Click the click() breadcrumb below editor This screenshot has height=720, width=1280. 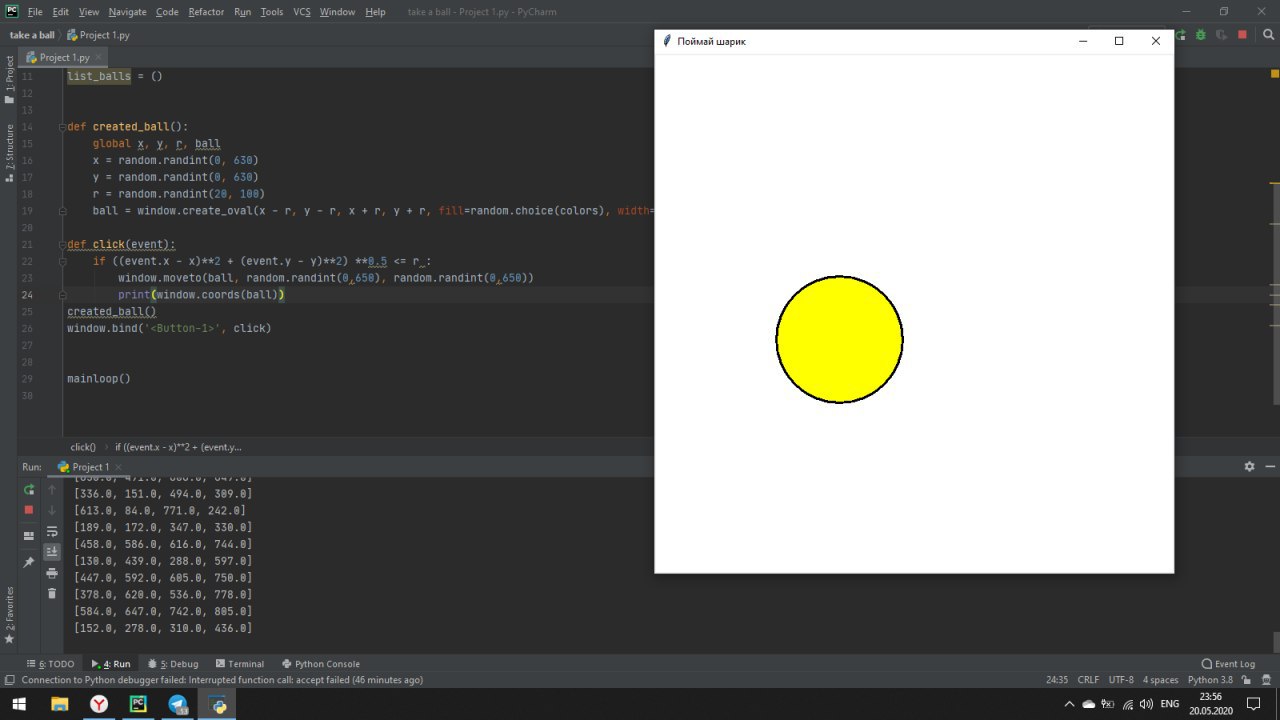pos(83,447)
